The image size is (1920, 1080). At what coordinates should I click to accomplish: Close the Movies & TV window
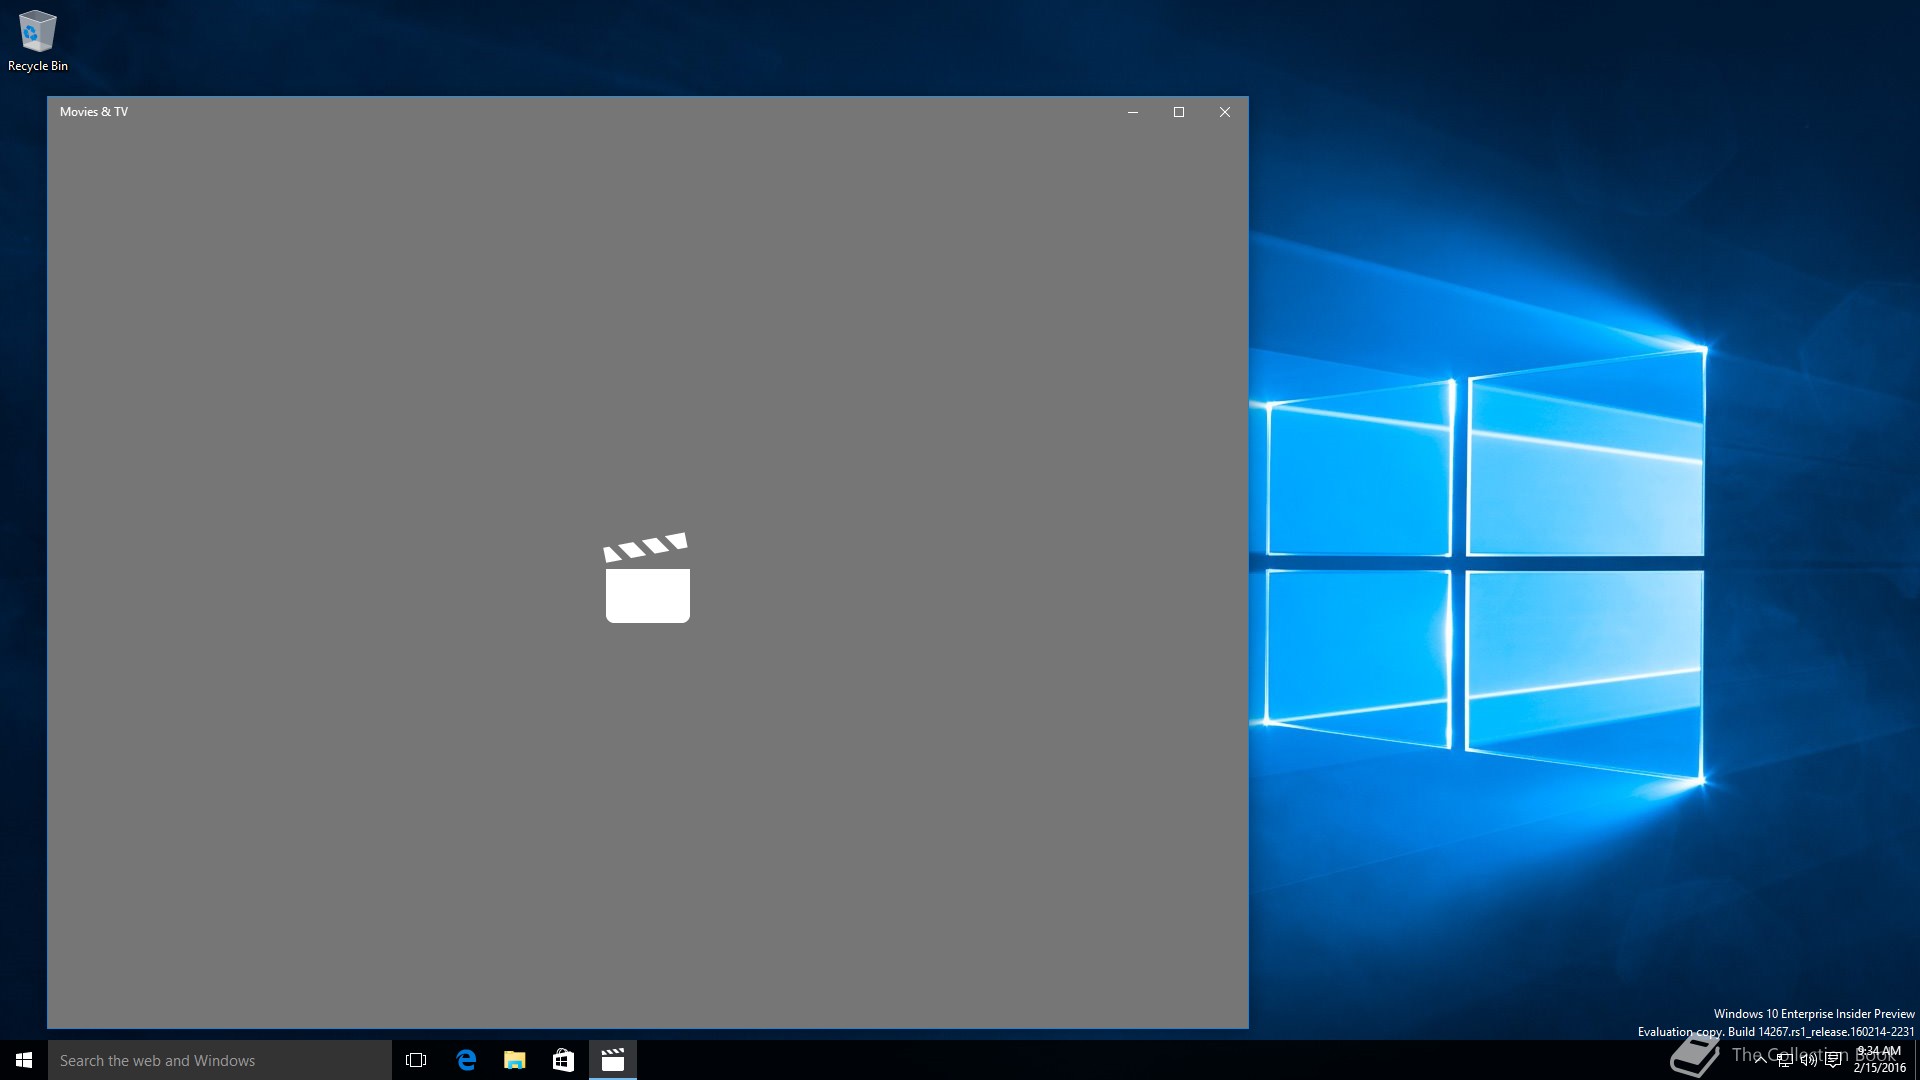click(x=1225, y=112)
